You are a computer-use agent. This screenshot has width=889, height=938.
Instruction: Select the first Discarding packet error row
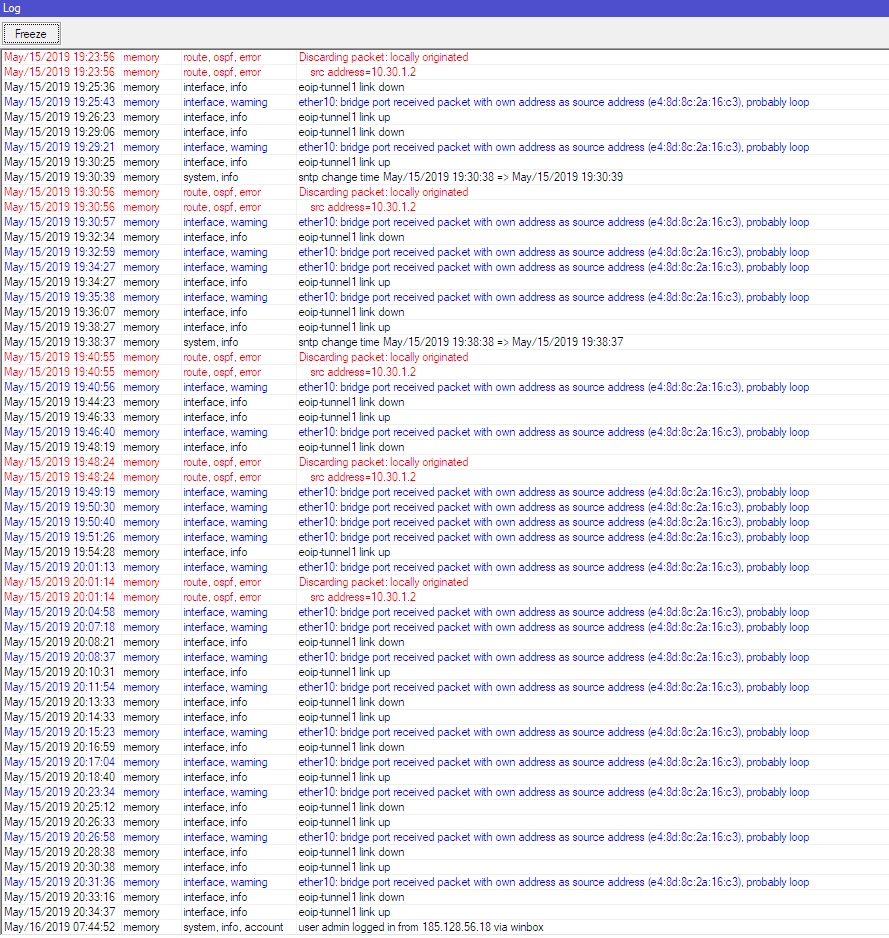click(x=380, y=57)
